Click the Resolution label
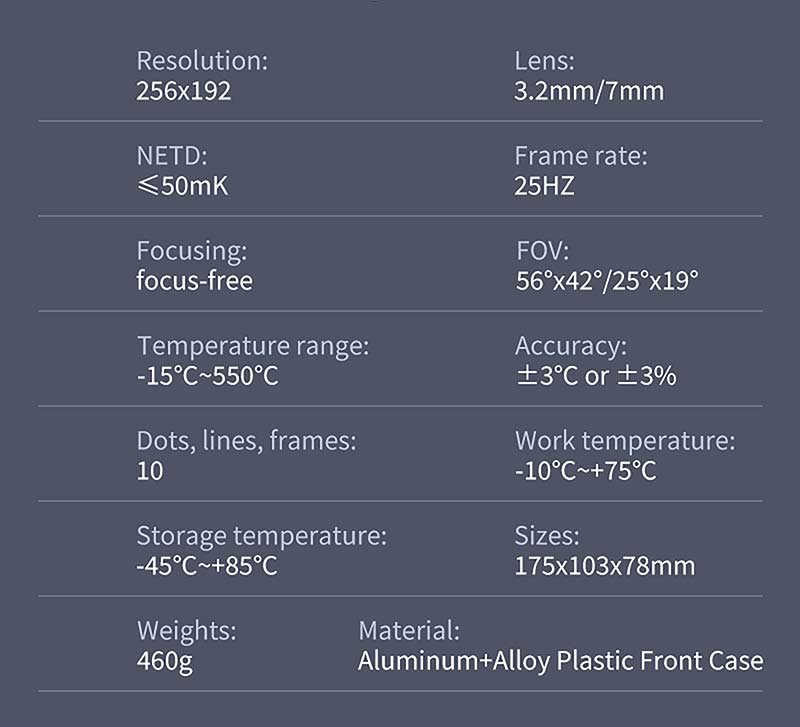Viewport: 800px width, 727px height. coord(202,61)
